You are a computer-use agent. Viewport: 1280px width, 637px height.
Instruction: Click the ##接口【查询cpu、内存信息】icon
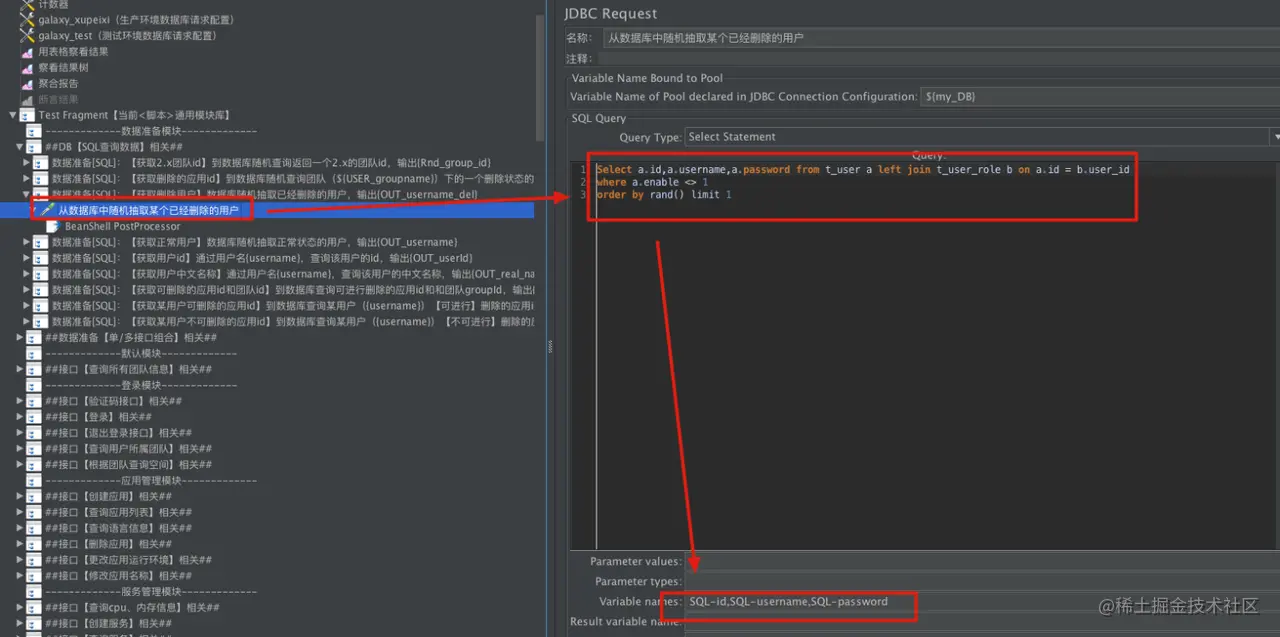click(x=34, y=607)
